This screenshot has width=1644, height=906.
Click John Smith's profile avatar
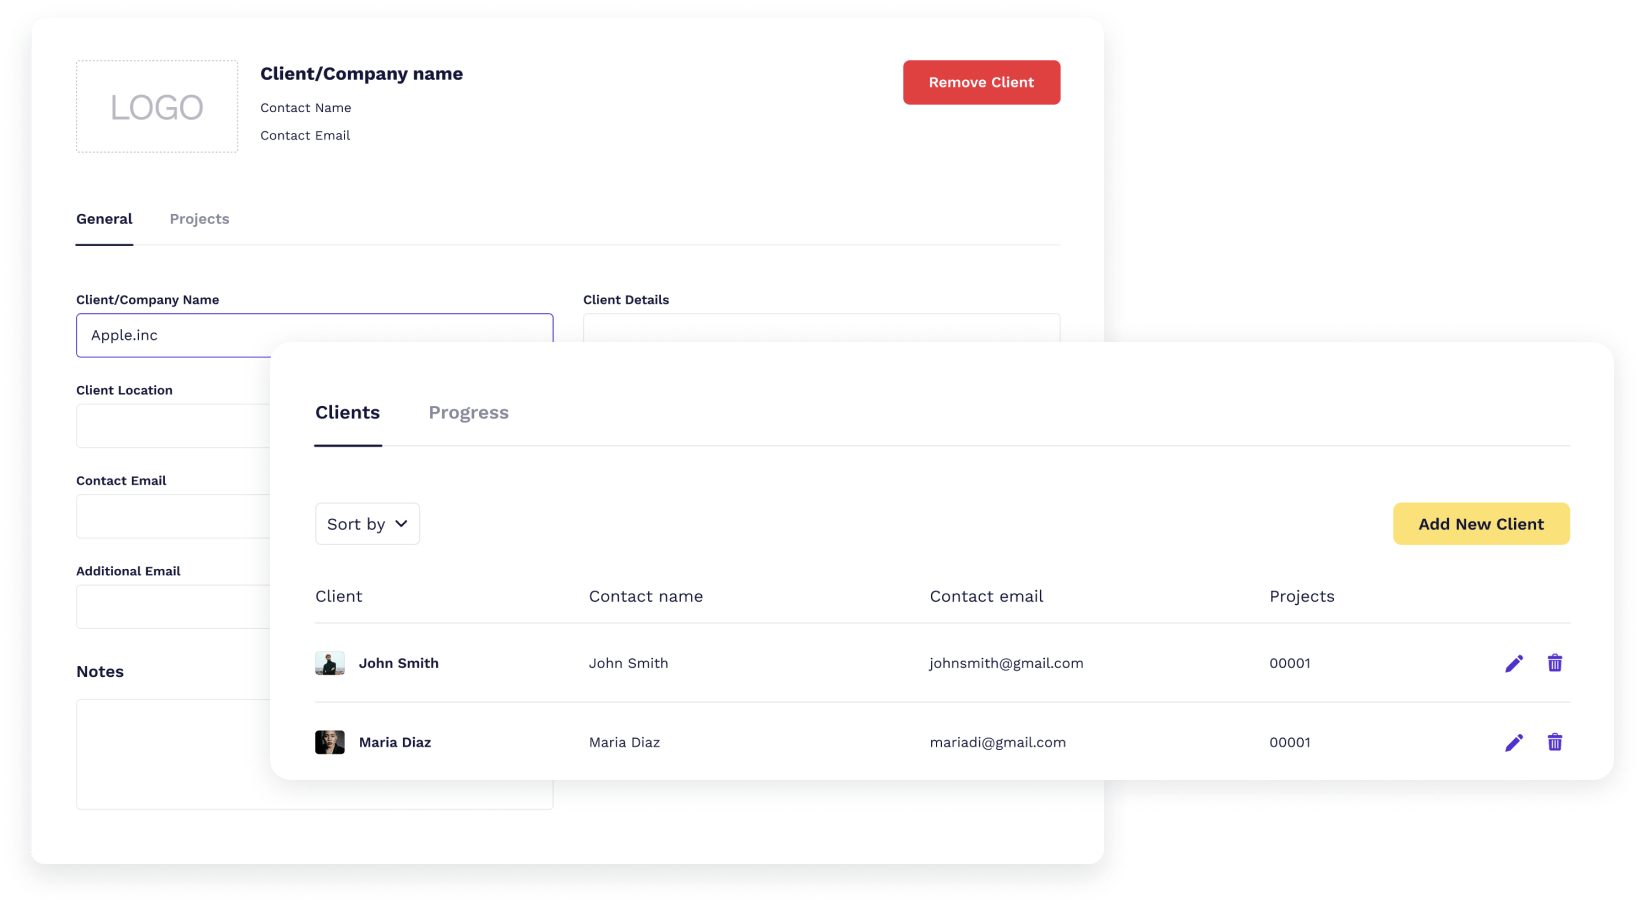click(x=330, y=663)
